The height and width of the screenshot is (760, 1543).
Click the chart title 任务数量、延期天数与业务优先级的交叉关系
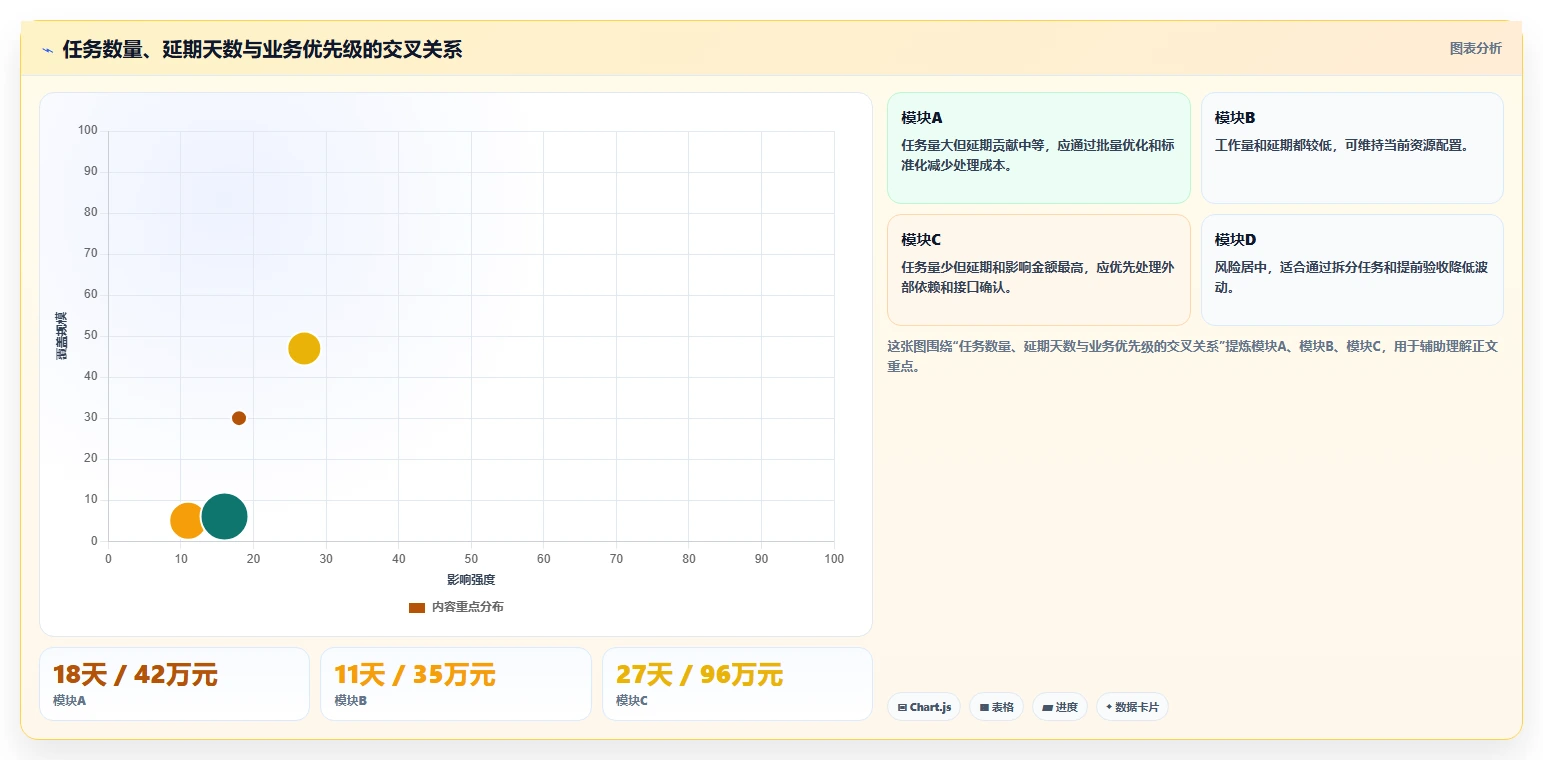pos(262,50)
